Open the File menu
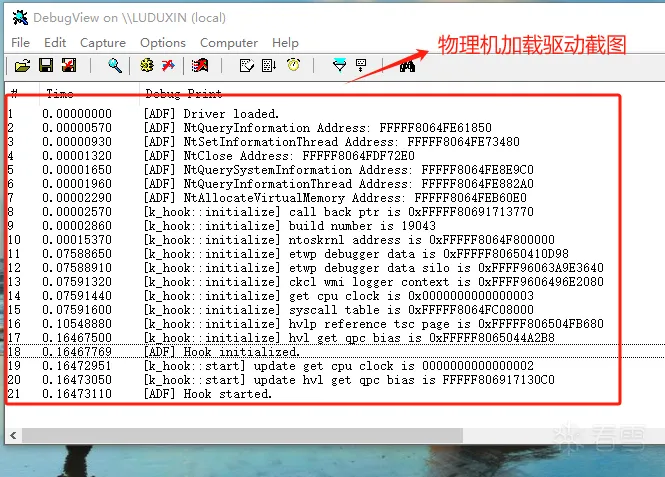Screen dimensions: 665x477 point(20,43)
